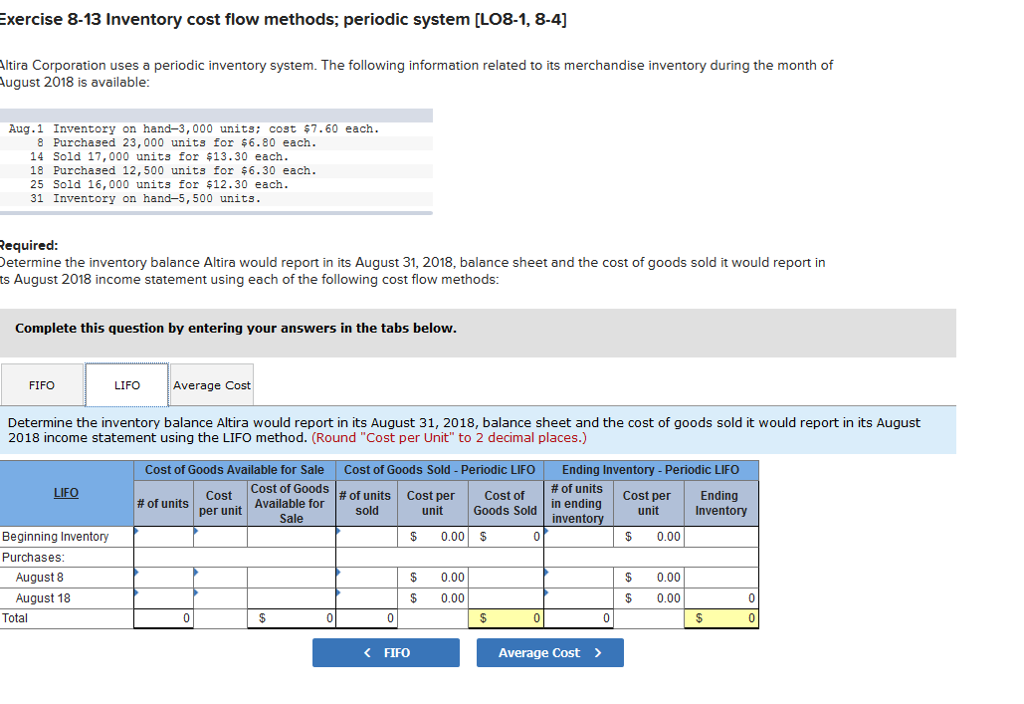This screenshot has width=1024, height=704.
Task: Click the 'Purchases:' row label
Action: (x=33, y=557)
